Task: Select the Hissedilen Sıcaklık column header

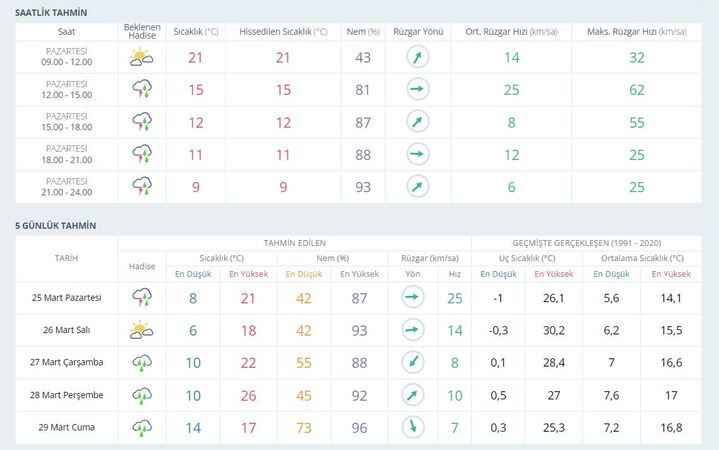Action: pos(283,32)
